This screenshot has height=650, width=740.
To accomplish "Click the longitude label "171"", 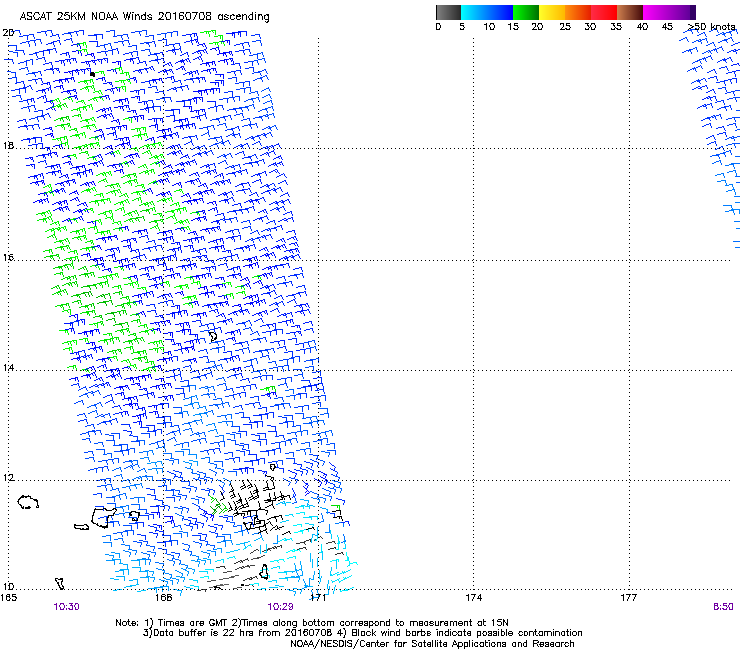I will coord(318,598).
